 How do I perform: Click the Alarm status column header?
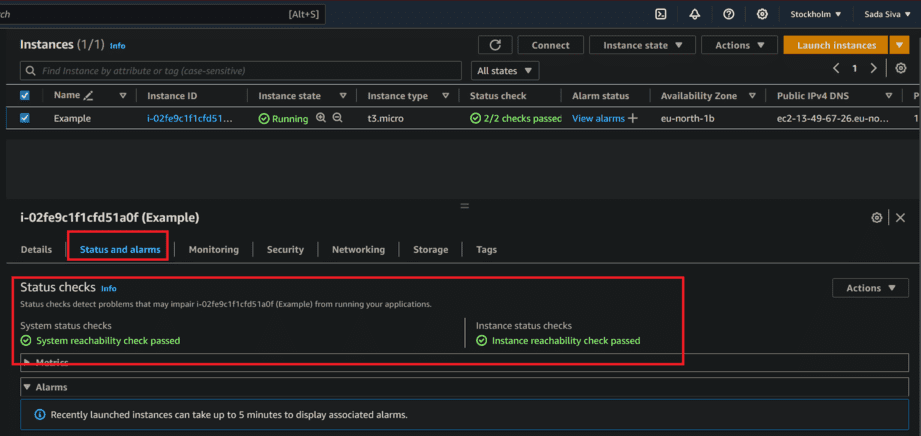tap(600, 95)
